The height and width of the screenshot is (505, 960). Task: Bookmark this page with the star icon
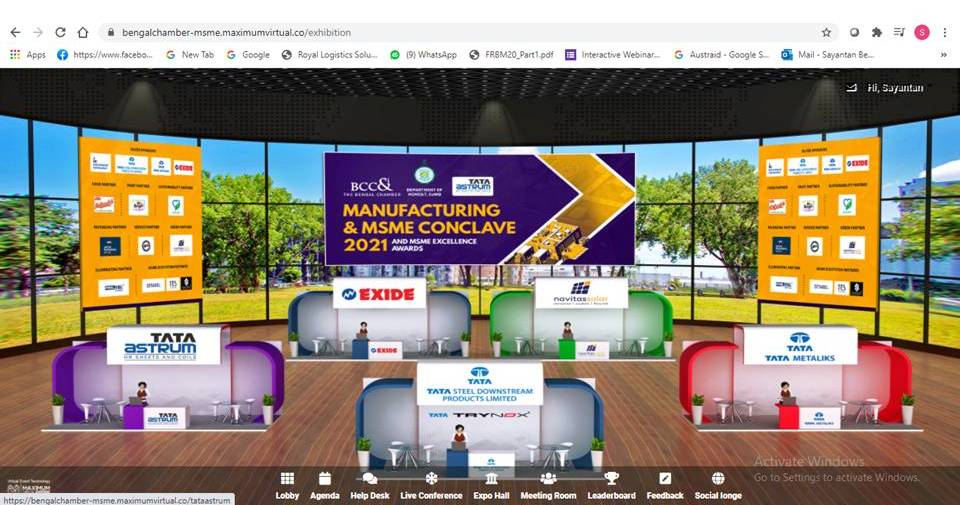pos(826,32)
